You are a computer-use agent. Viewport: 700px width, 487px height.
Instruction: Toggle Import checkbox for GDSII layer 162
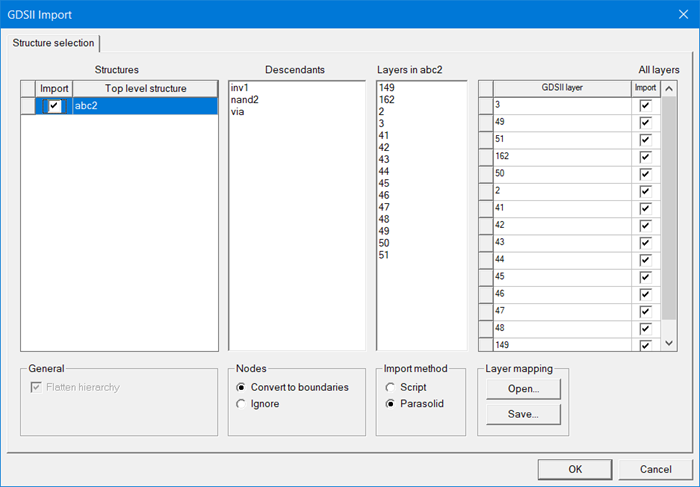[645, 157]
